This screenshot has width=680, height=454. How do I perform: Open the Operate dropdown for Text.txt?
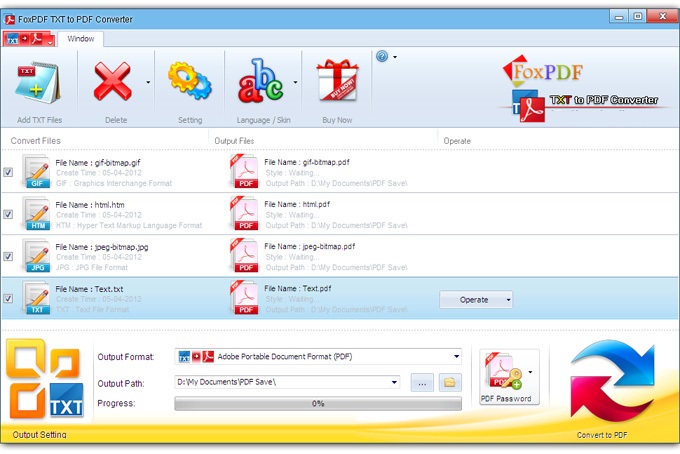point(476,300)
